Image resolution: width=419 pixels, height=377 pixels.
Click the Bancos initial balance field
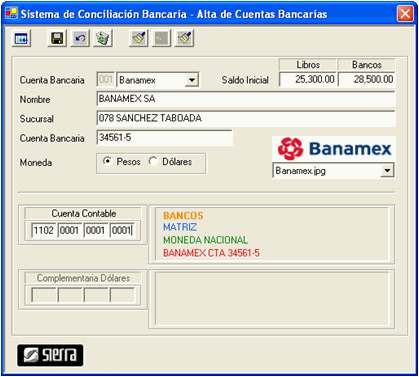pyautogui.click(x=367, y=79)
